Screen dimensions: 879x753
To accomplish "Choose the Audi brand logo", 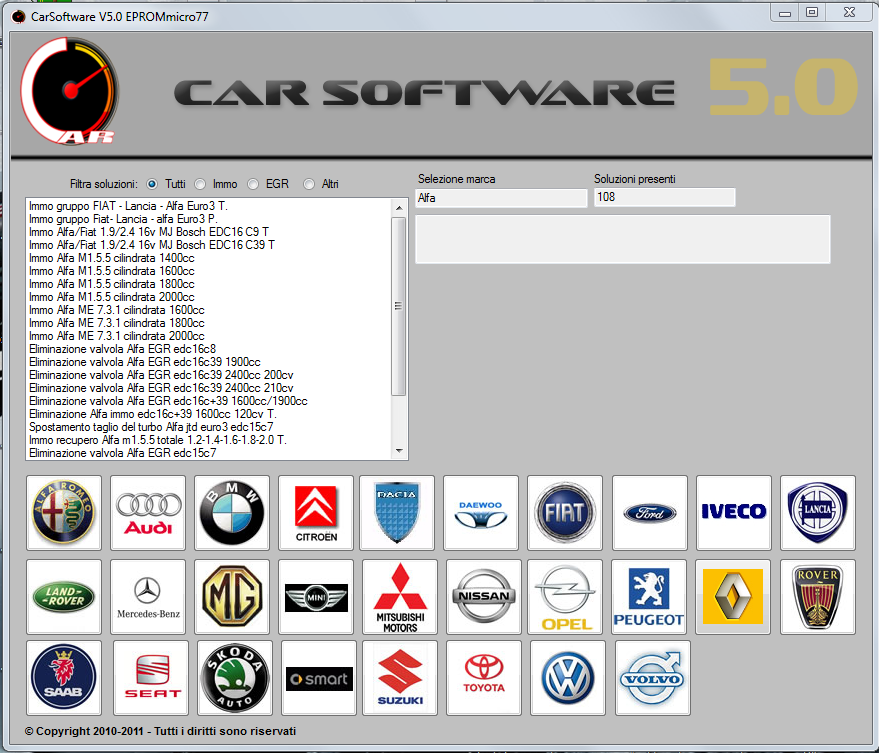I will tap(148, 512).
